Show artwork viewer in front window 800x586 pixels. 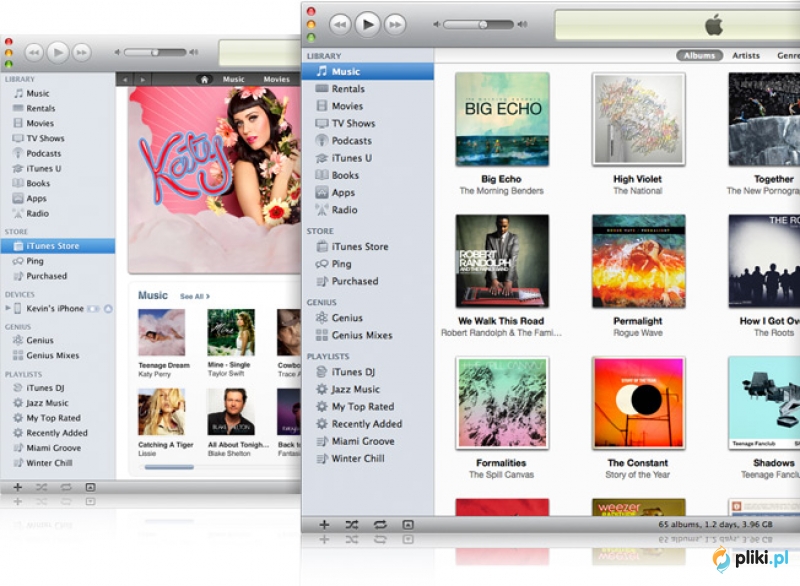(408, 525)
